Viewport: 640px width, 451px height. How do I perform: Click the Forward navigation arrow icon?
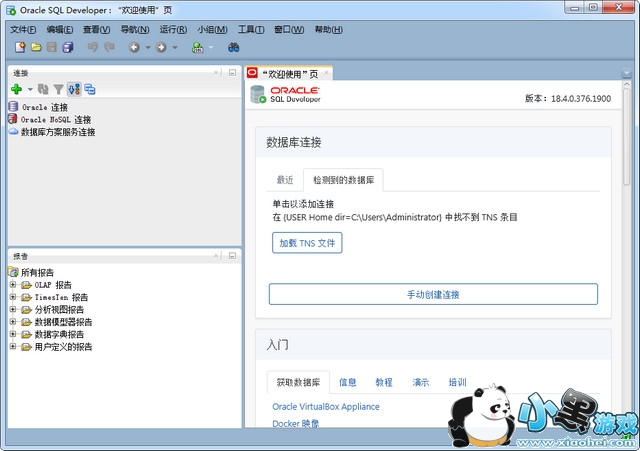161,47
